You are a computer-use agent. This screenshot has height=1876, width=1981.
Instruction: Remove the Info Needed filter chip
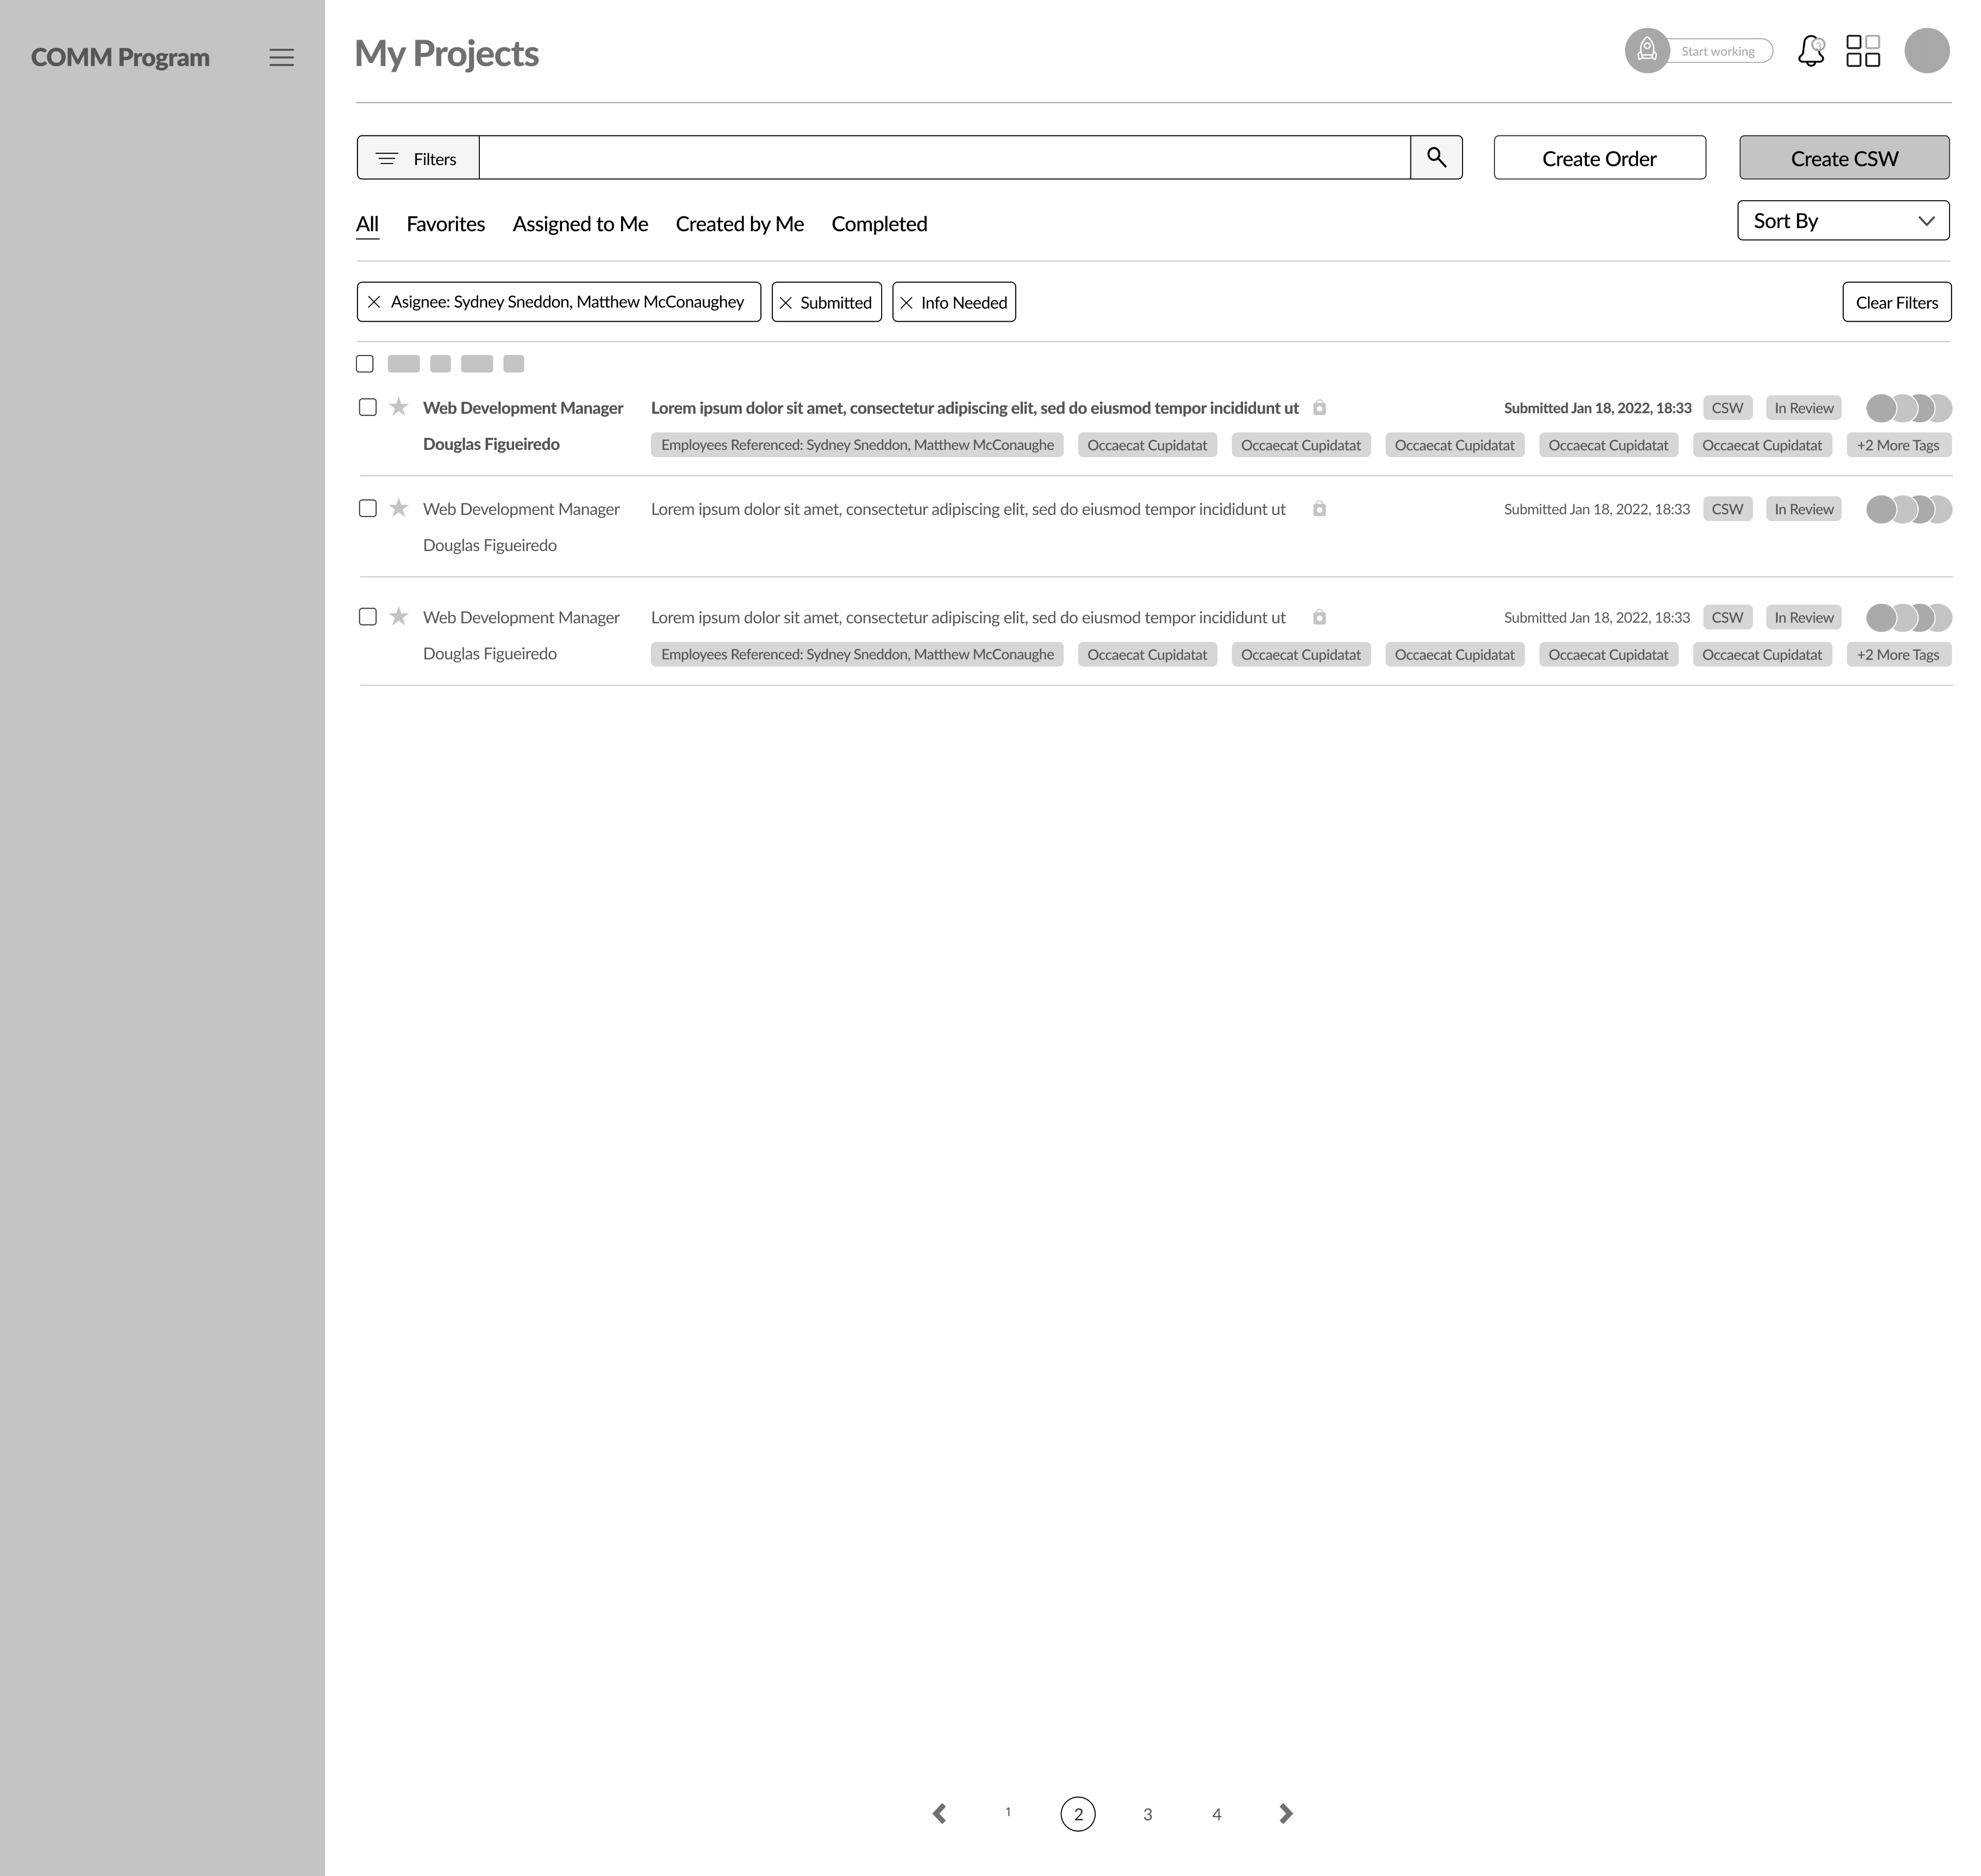tap(907, 303)
